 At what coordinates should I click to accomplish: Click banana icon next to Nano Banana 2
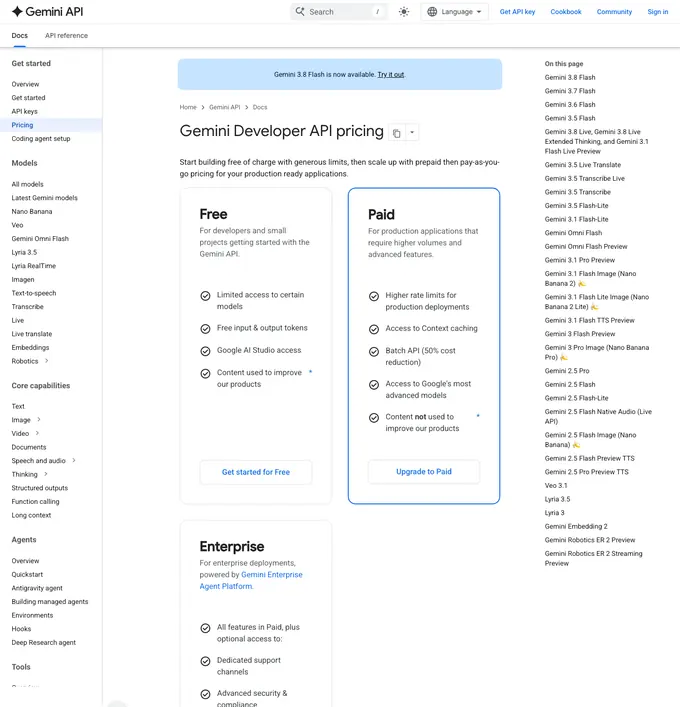click(582, 284)
